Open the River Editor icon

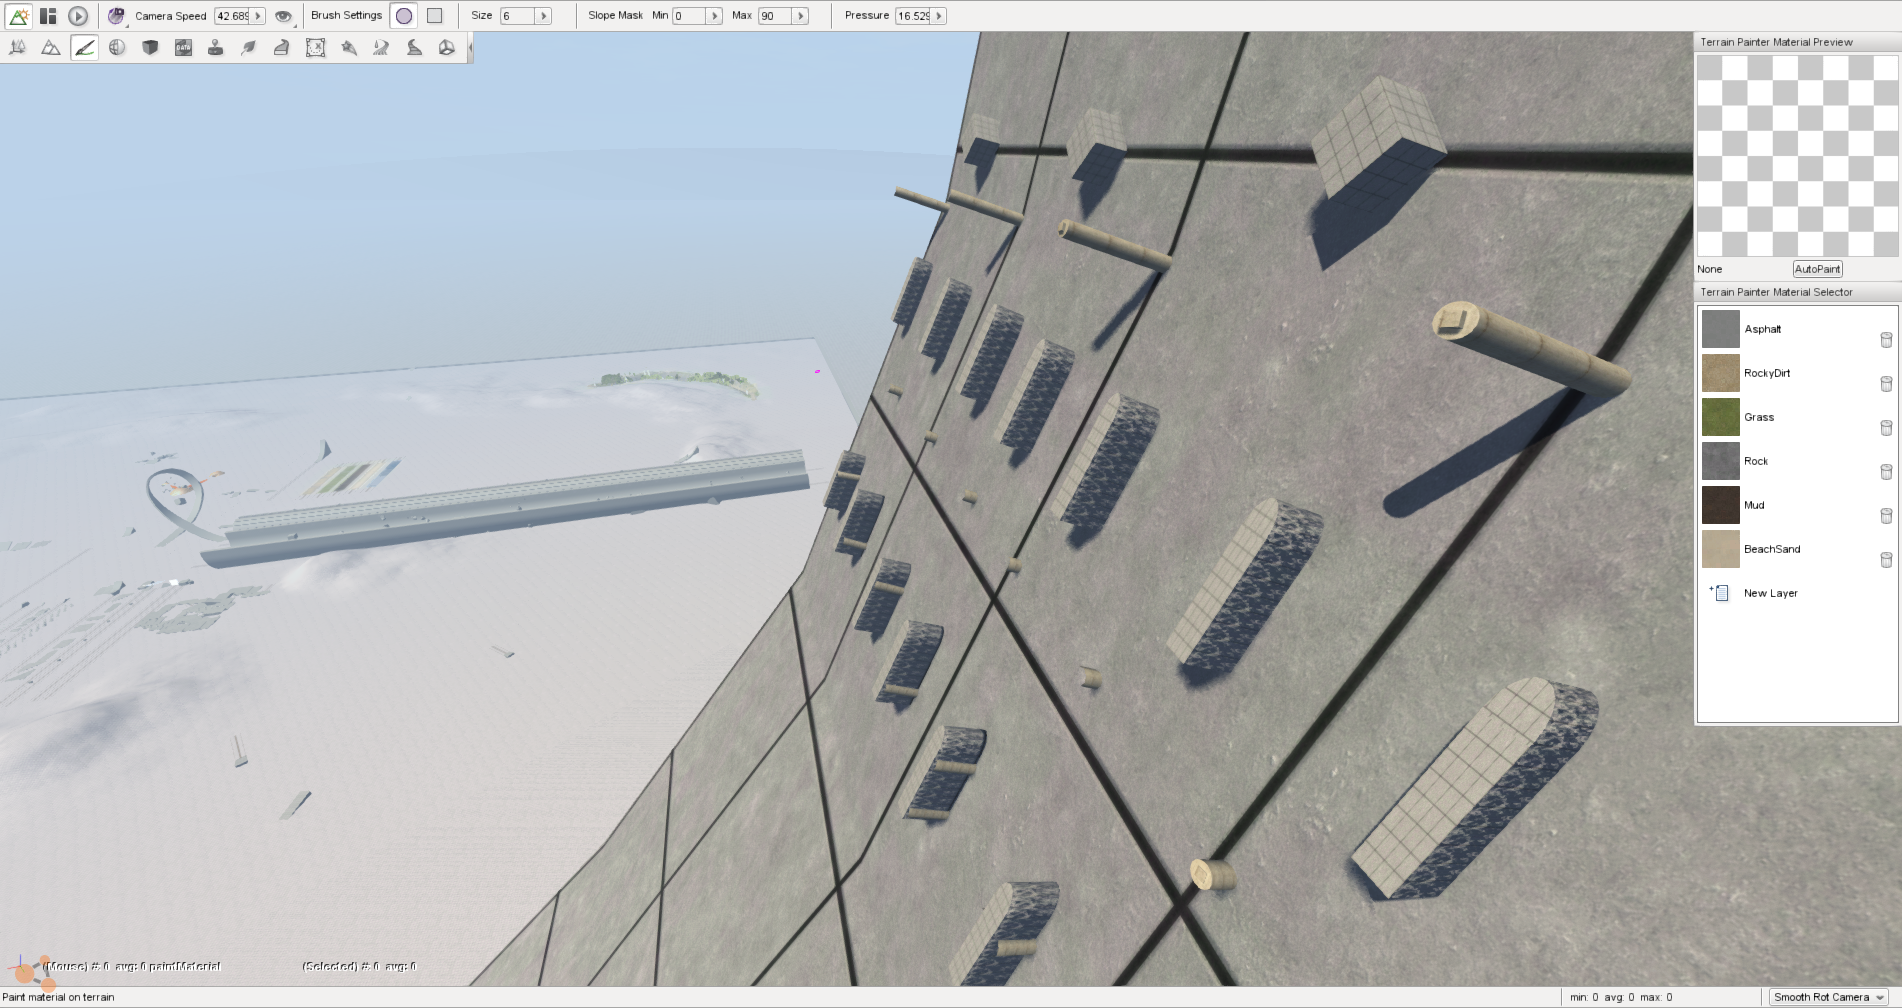click(381, 47)
